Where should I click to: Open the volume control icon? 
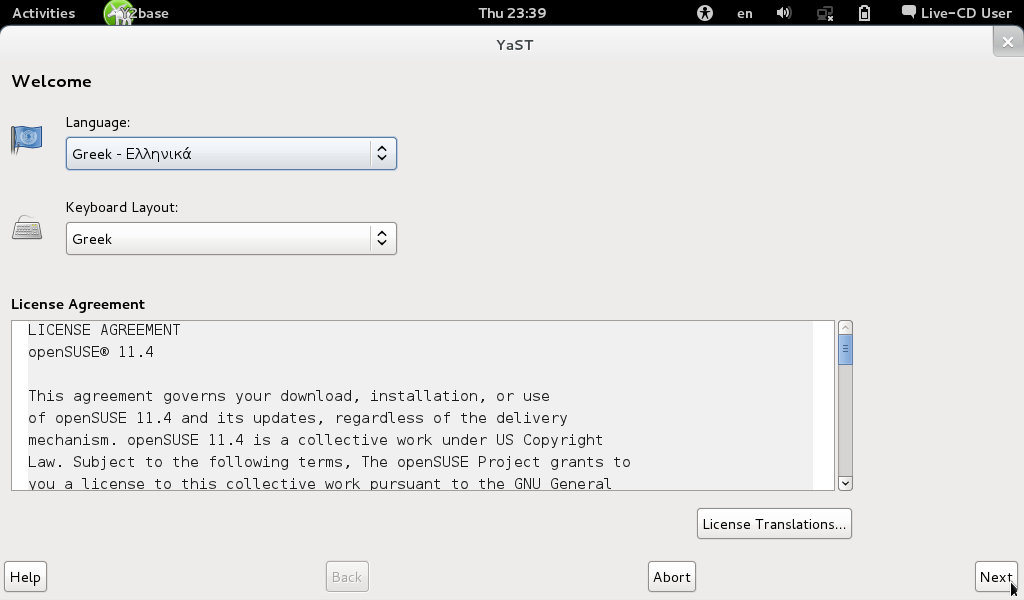[784, 13]
